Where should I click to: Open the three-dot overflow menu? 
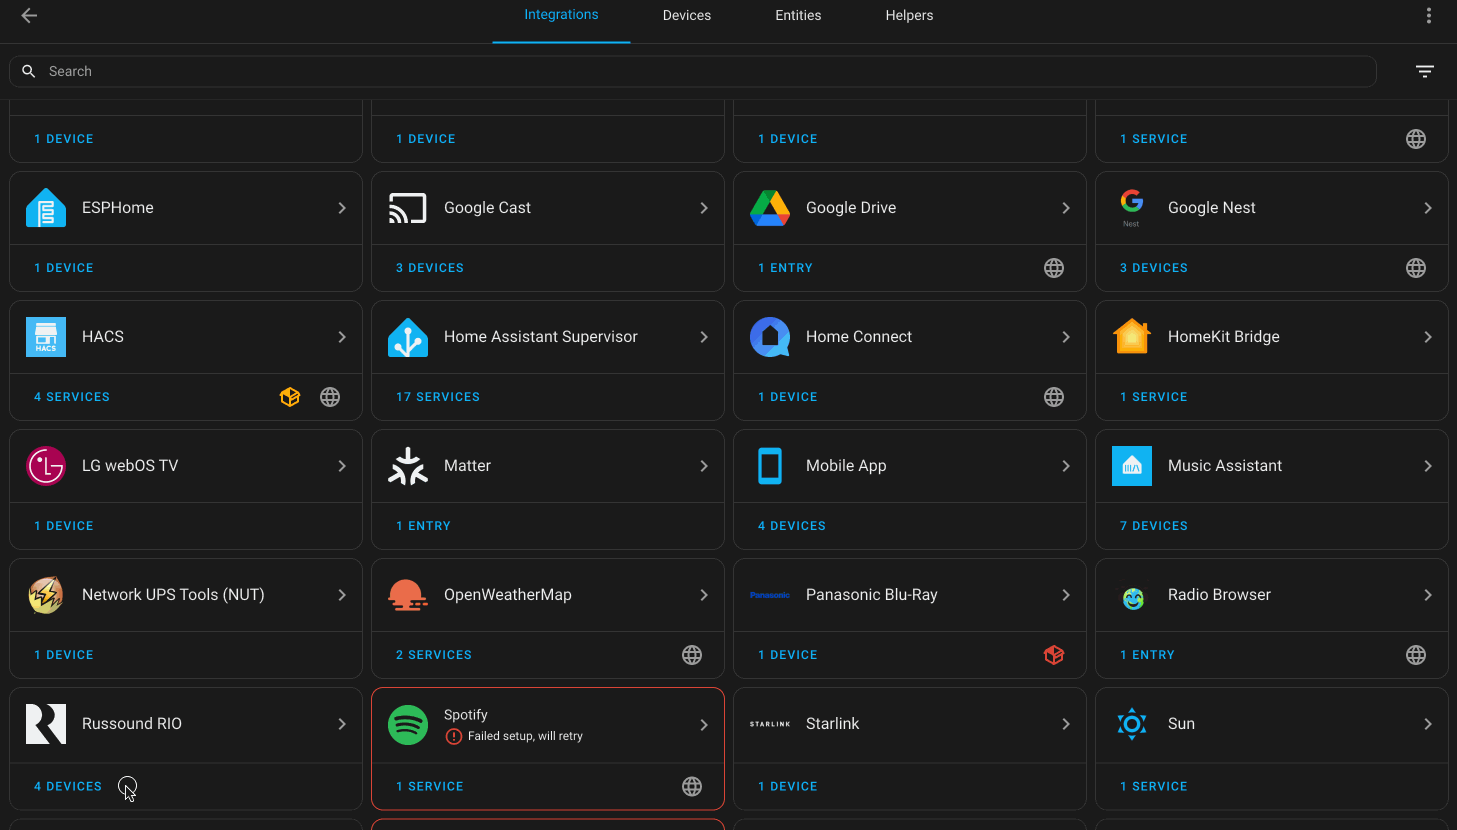click(x=1428, y=15)
